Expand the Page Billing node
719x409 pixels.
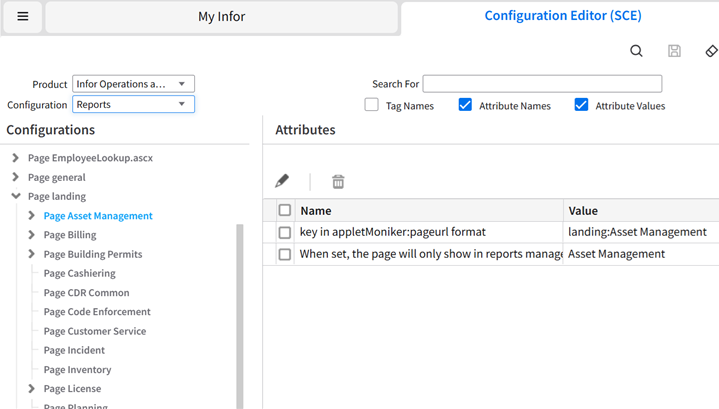click(31, 235)
